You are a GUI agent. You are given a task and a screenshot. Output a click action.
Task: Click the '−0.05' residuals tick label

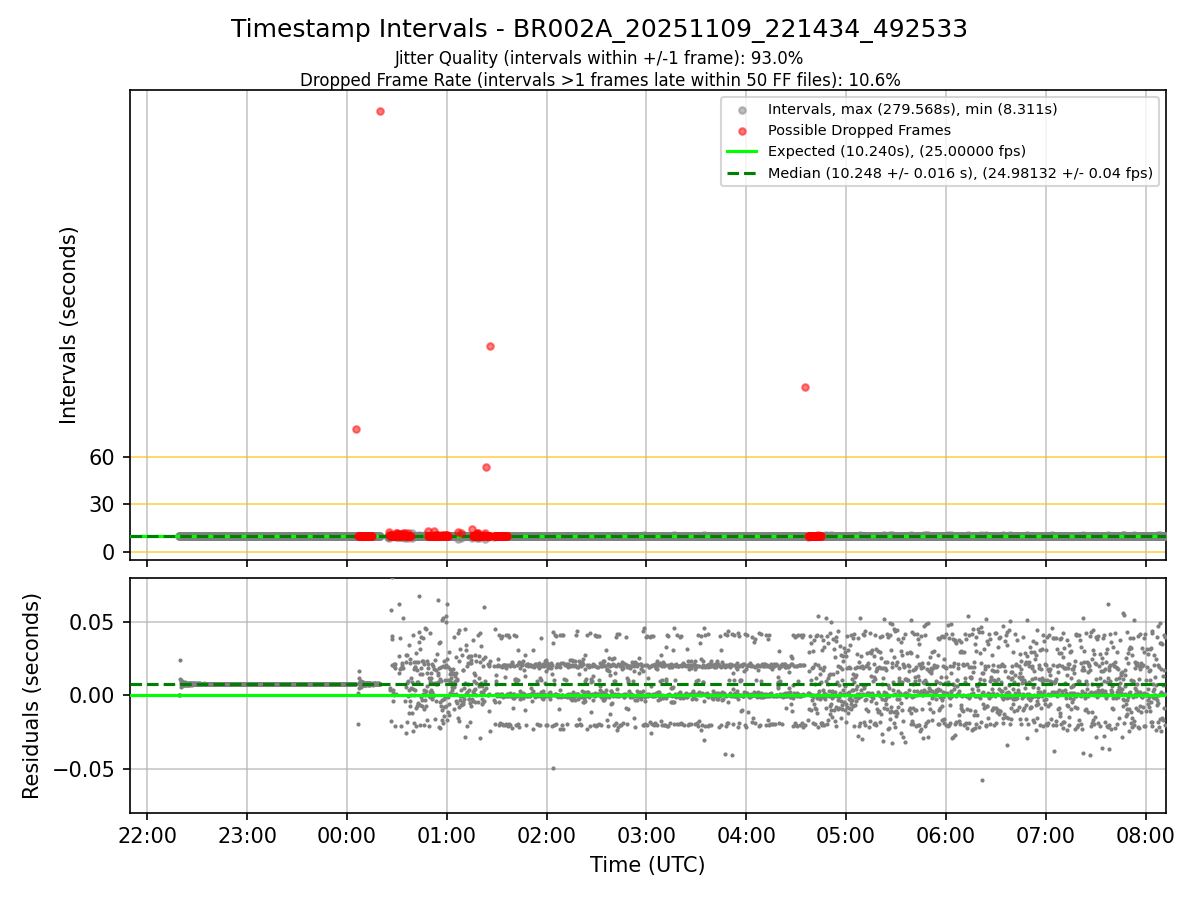tap(86, 769)
